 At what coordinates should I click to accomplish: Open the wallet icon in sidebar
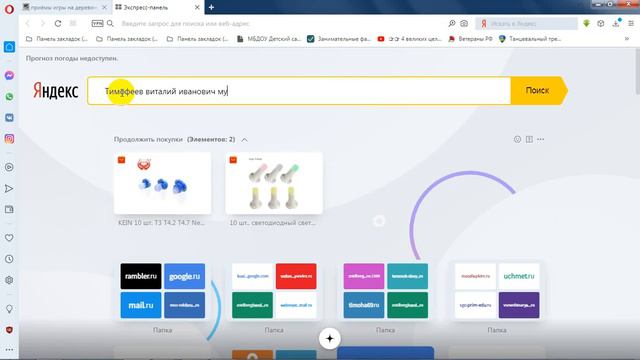[x=9, y=209]
